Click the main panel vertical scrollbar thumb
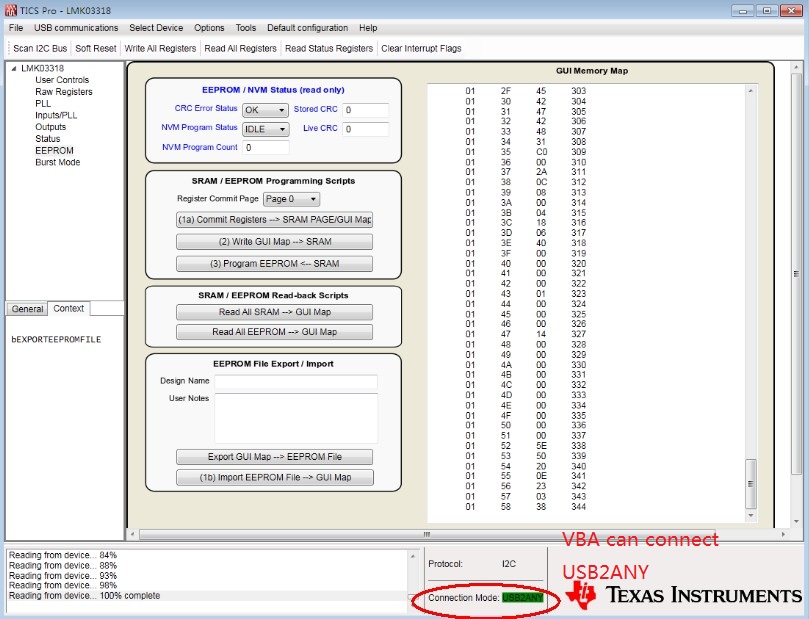Viewport: 809px width, 619px height. coord(796,273)
